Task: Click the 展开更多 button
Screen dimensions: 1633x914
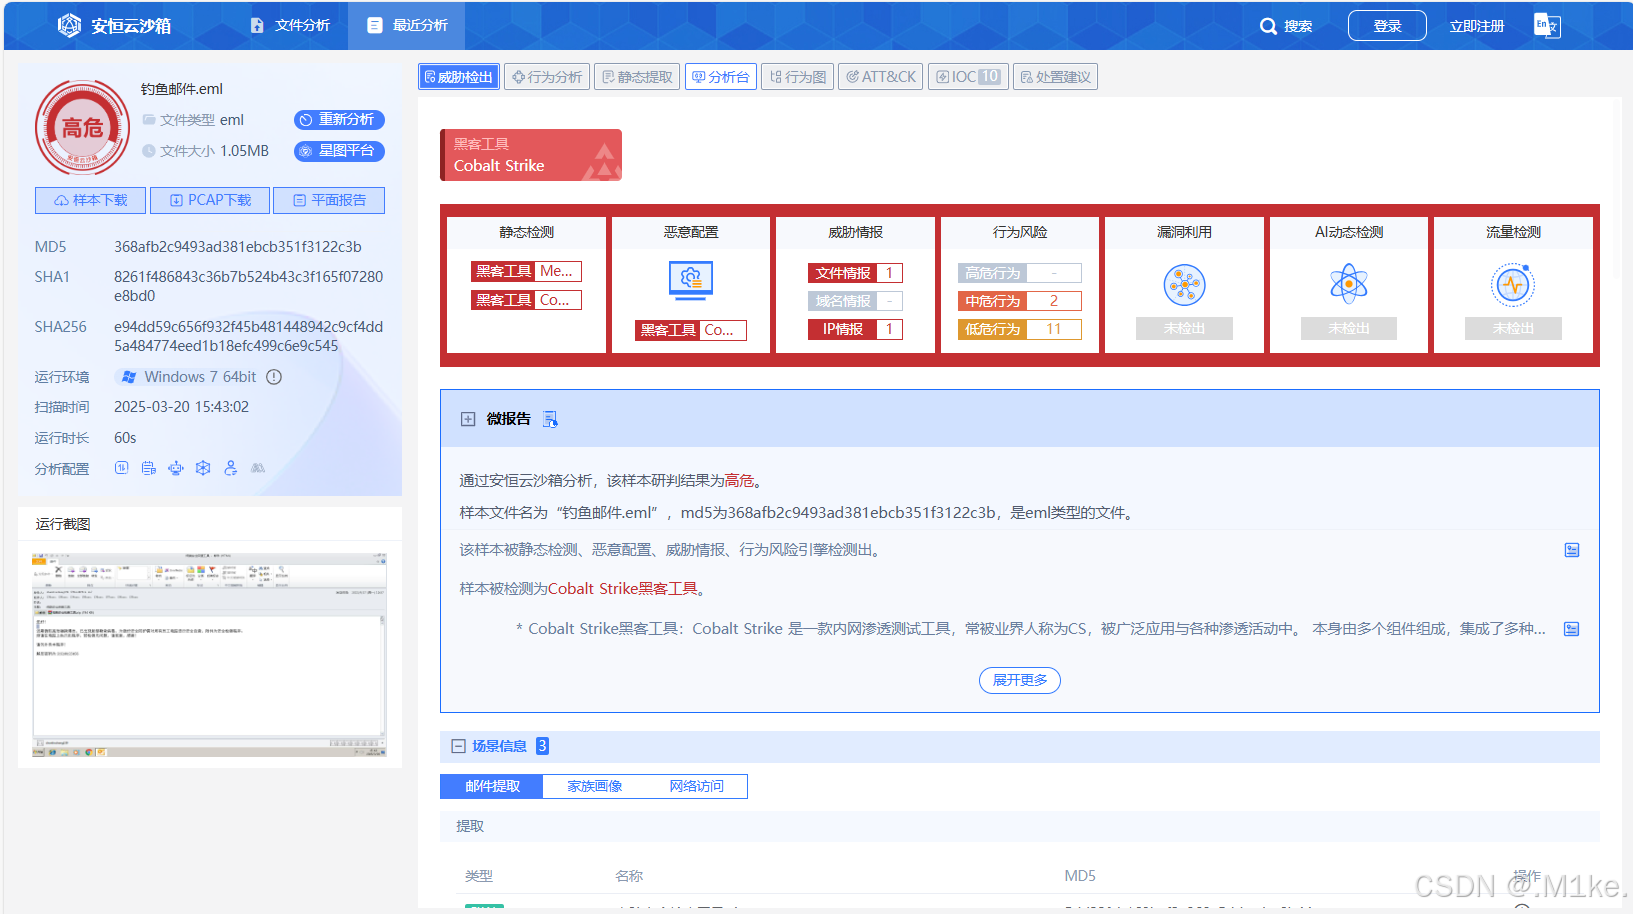Action: (x=1020, y=680)
